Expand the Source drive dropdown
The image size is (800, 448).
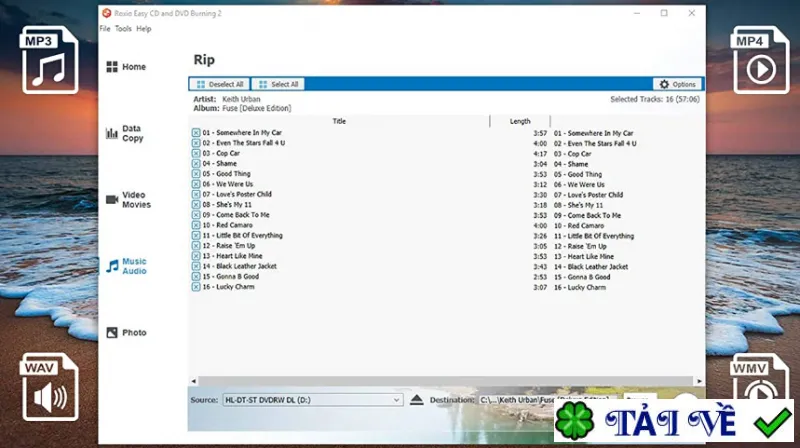(x=396, y=400)
